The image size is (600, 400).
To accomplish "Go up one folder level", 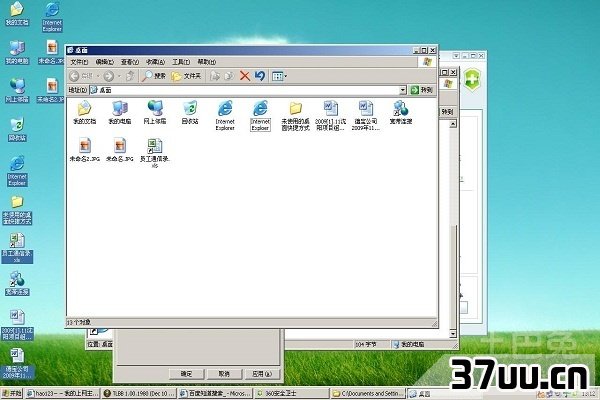I will [130, 76].
